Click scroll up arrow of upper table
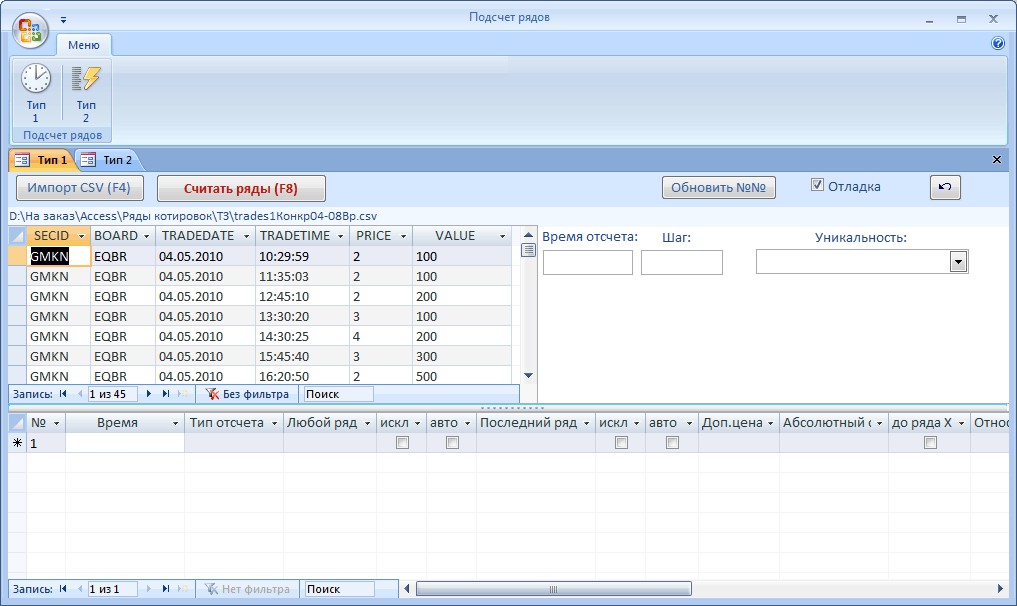The width and height of the screenshot is (1017, 606). click(529, 235)
